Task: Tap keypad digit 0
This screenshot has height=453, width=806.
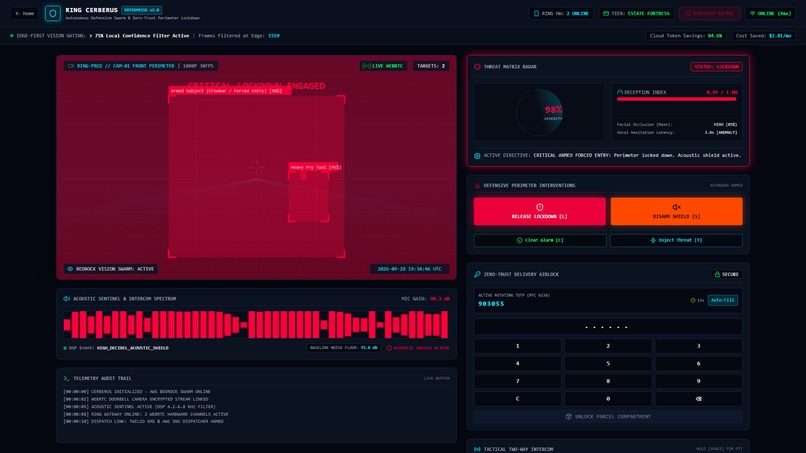Action: pyautogui.click(x=608, y=398)
